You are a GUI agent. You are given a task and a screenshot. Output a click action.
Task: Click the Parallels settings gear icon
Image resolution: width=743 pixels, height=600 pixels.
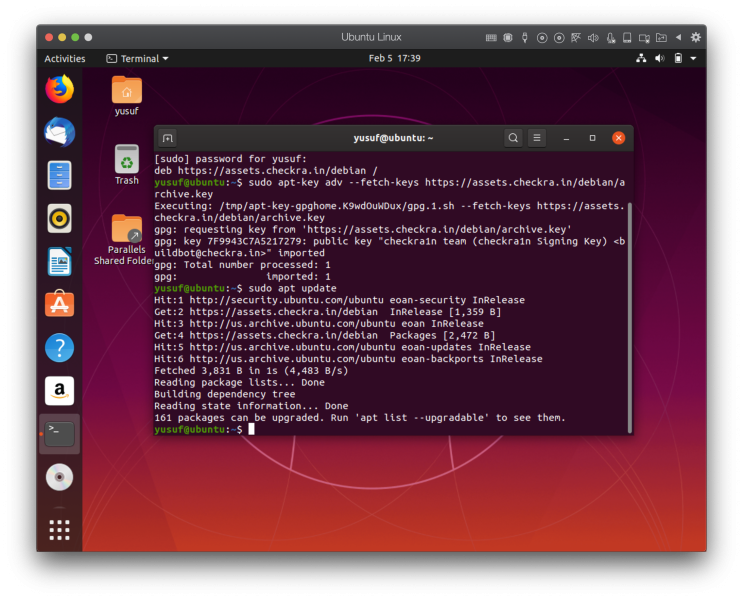[x=695, y=37]
